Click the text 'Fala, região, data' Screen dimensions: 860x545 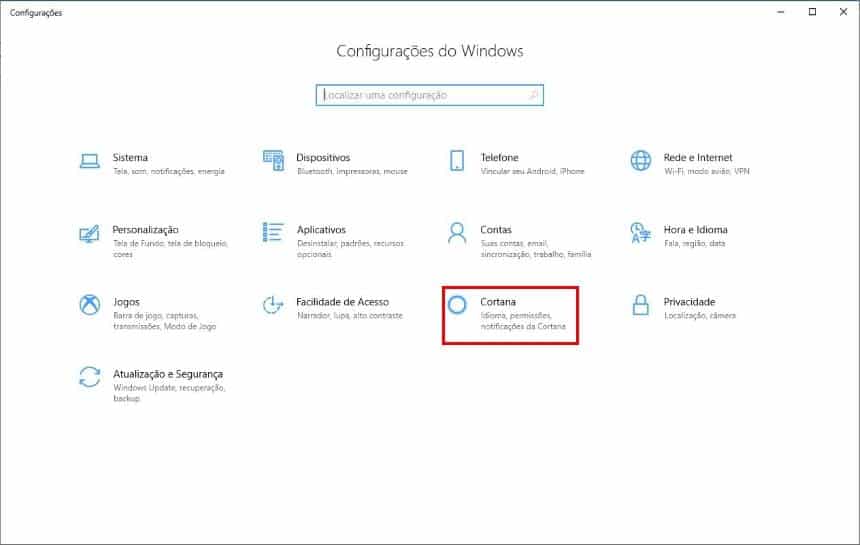[694, 243]
